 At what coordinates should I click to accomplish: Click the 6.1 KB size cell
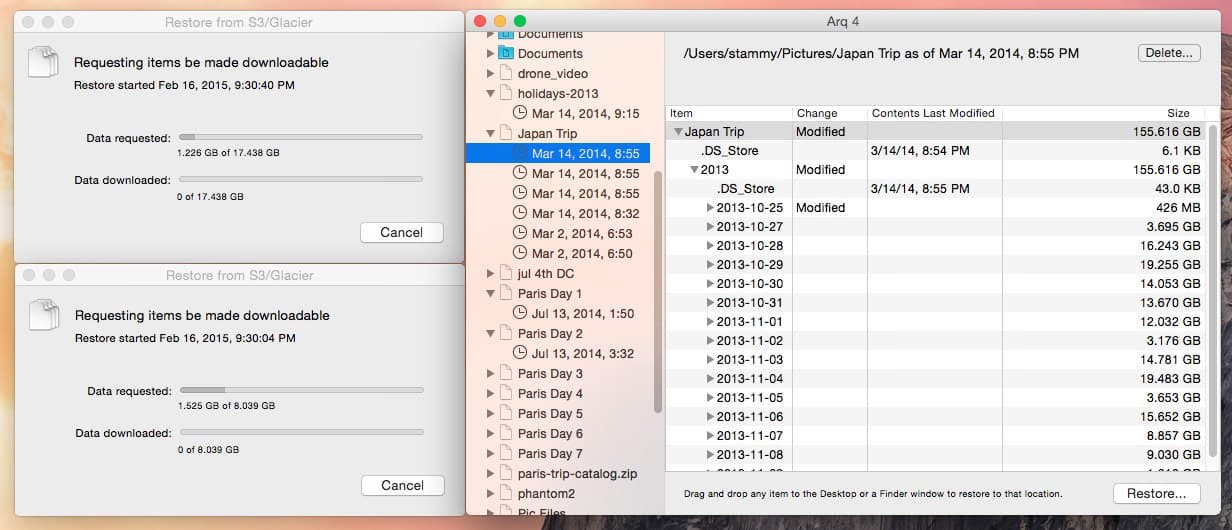tap(1180, 150)
